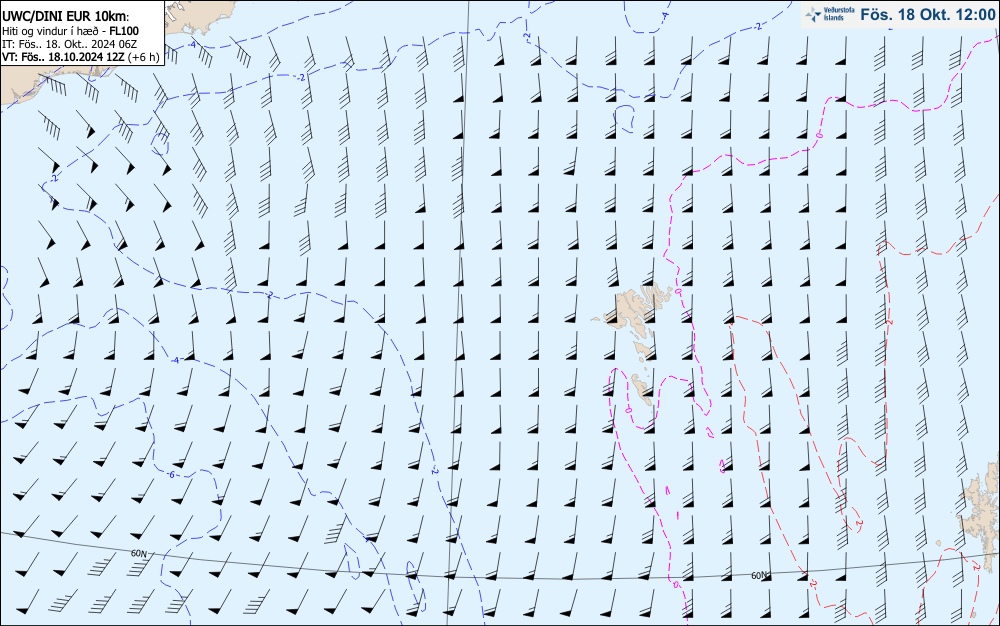
Task: Click the "-6" blue isotherm label
Action: pyautogui.click(x=170, y=475)
